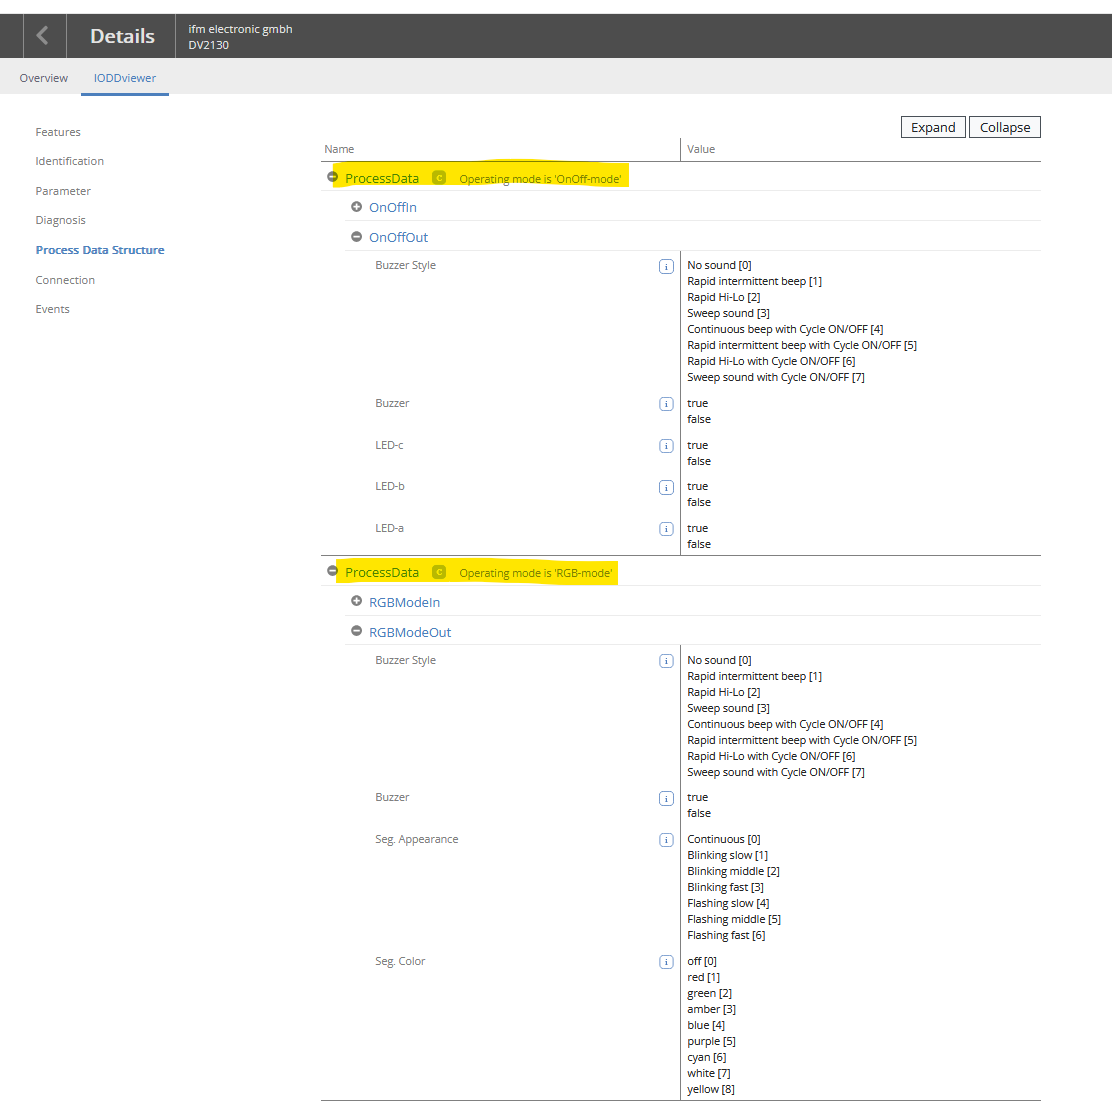
Task: Click condition icon beside OnOff-mode ProcessData
Action: point(439,178)
